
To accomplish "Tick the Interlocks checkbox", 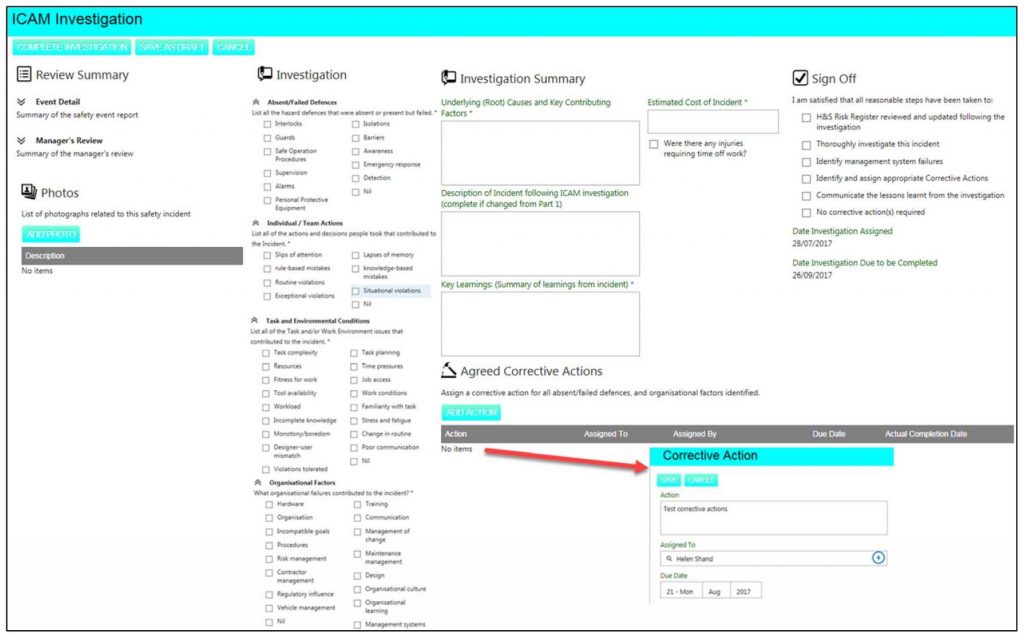I will pos(267,124).
